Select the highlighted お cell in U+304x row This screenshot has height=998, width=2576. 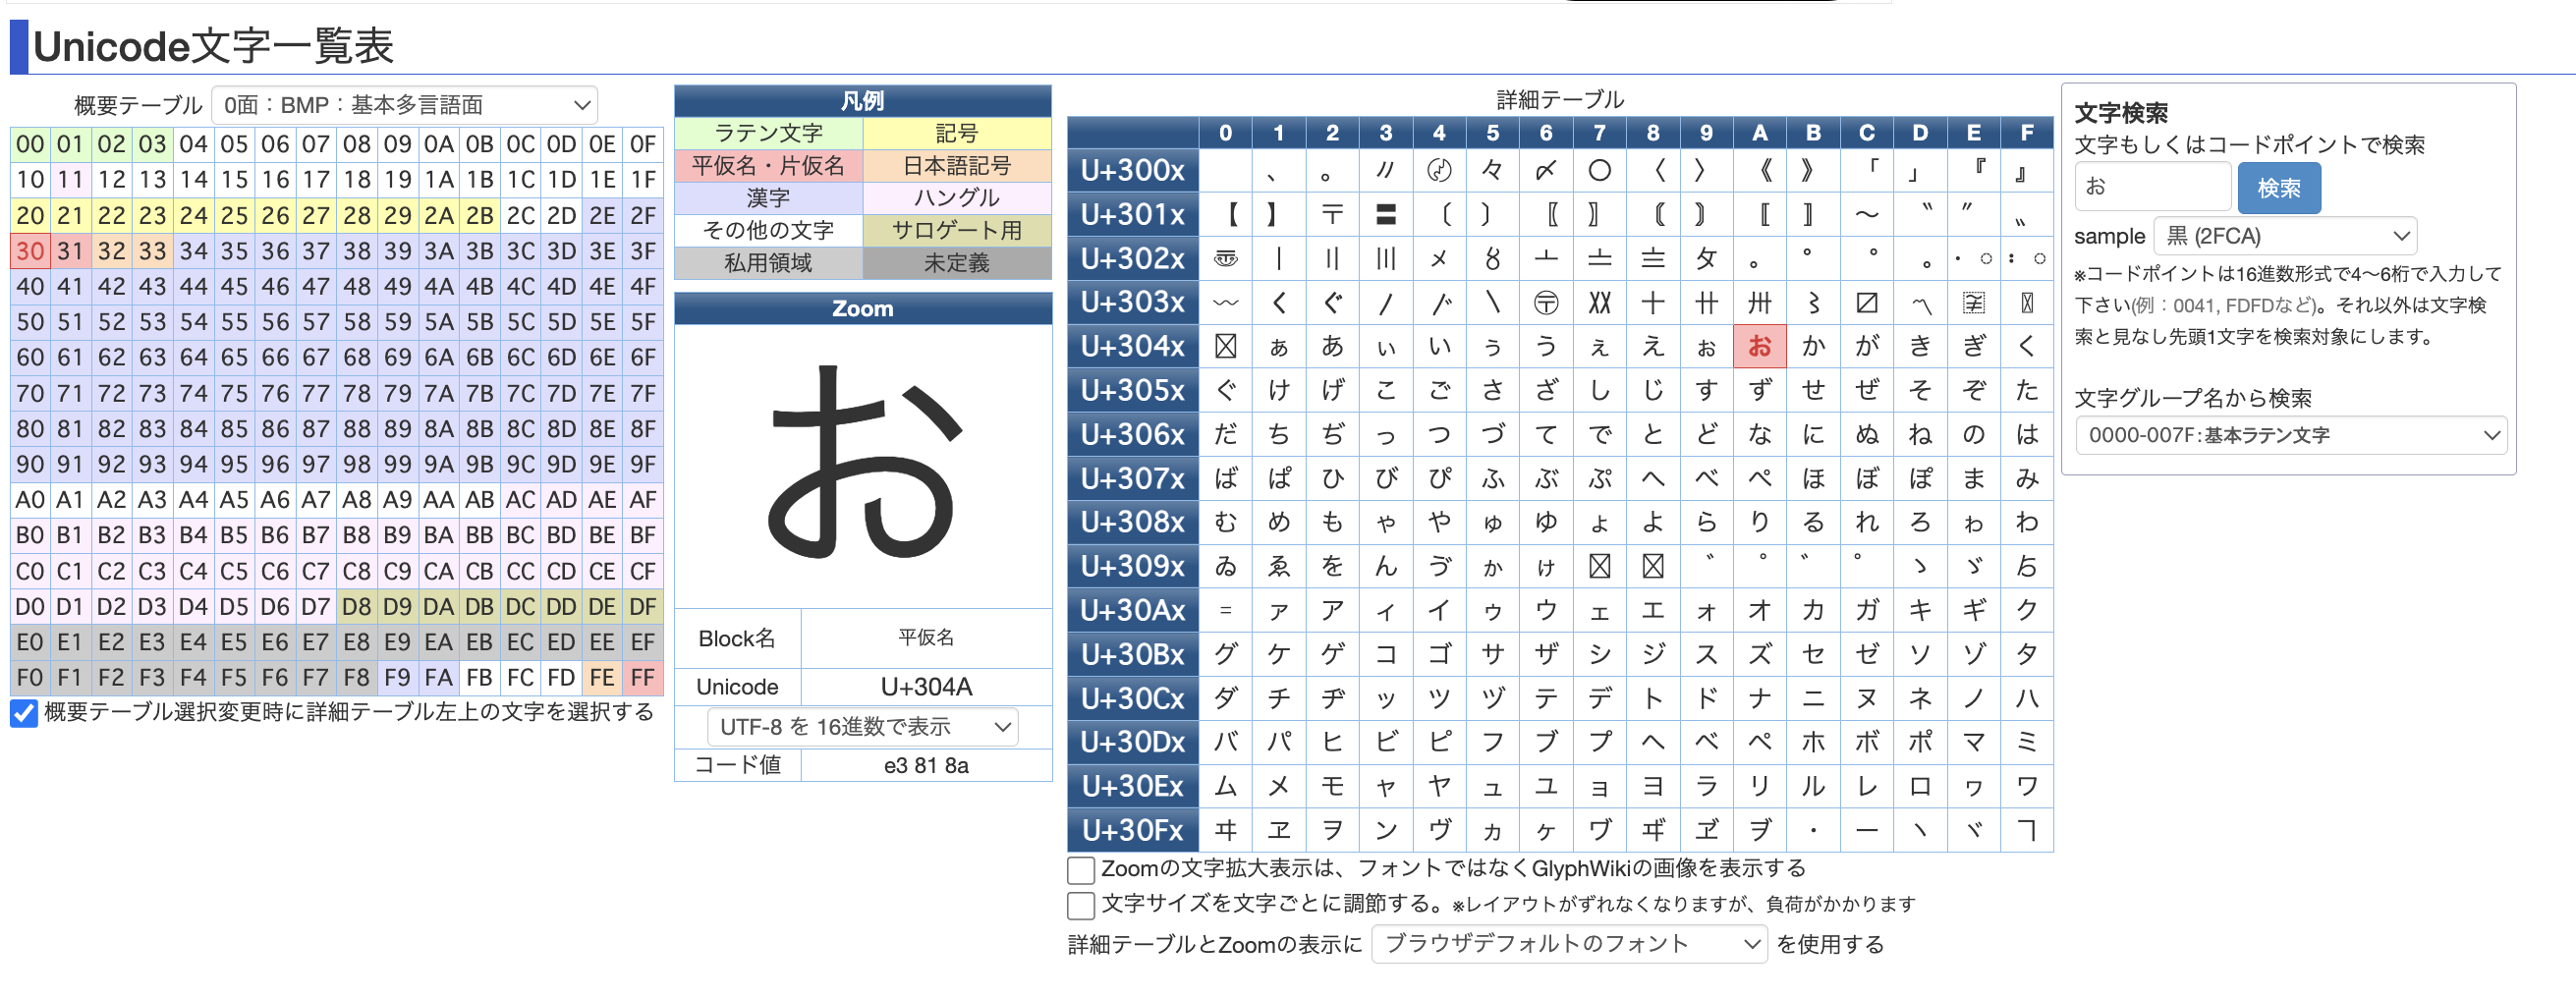1760,346
